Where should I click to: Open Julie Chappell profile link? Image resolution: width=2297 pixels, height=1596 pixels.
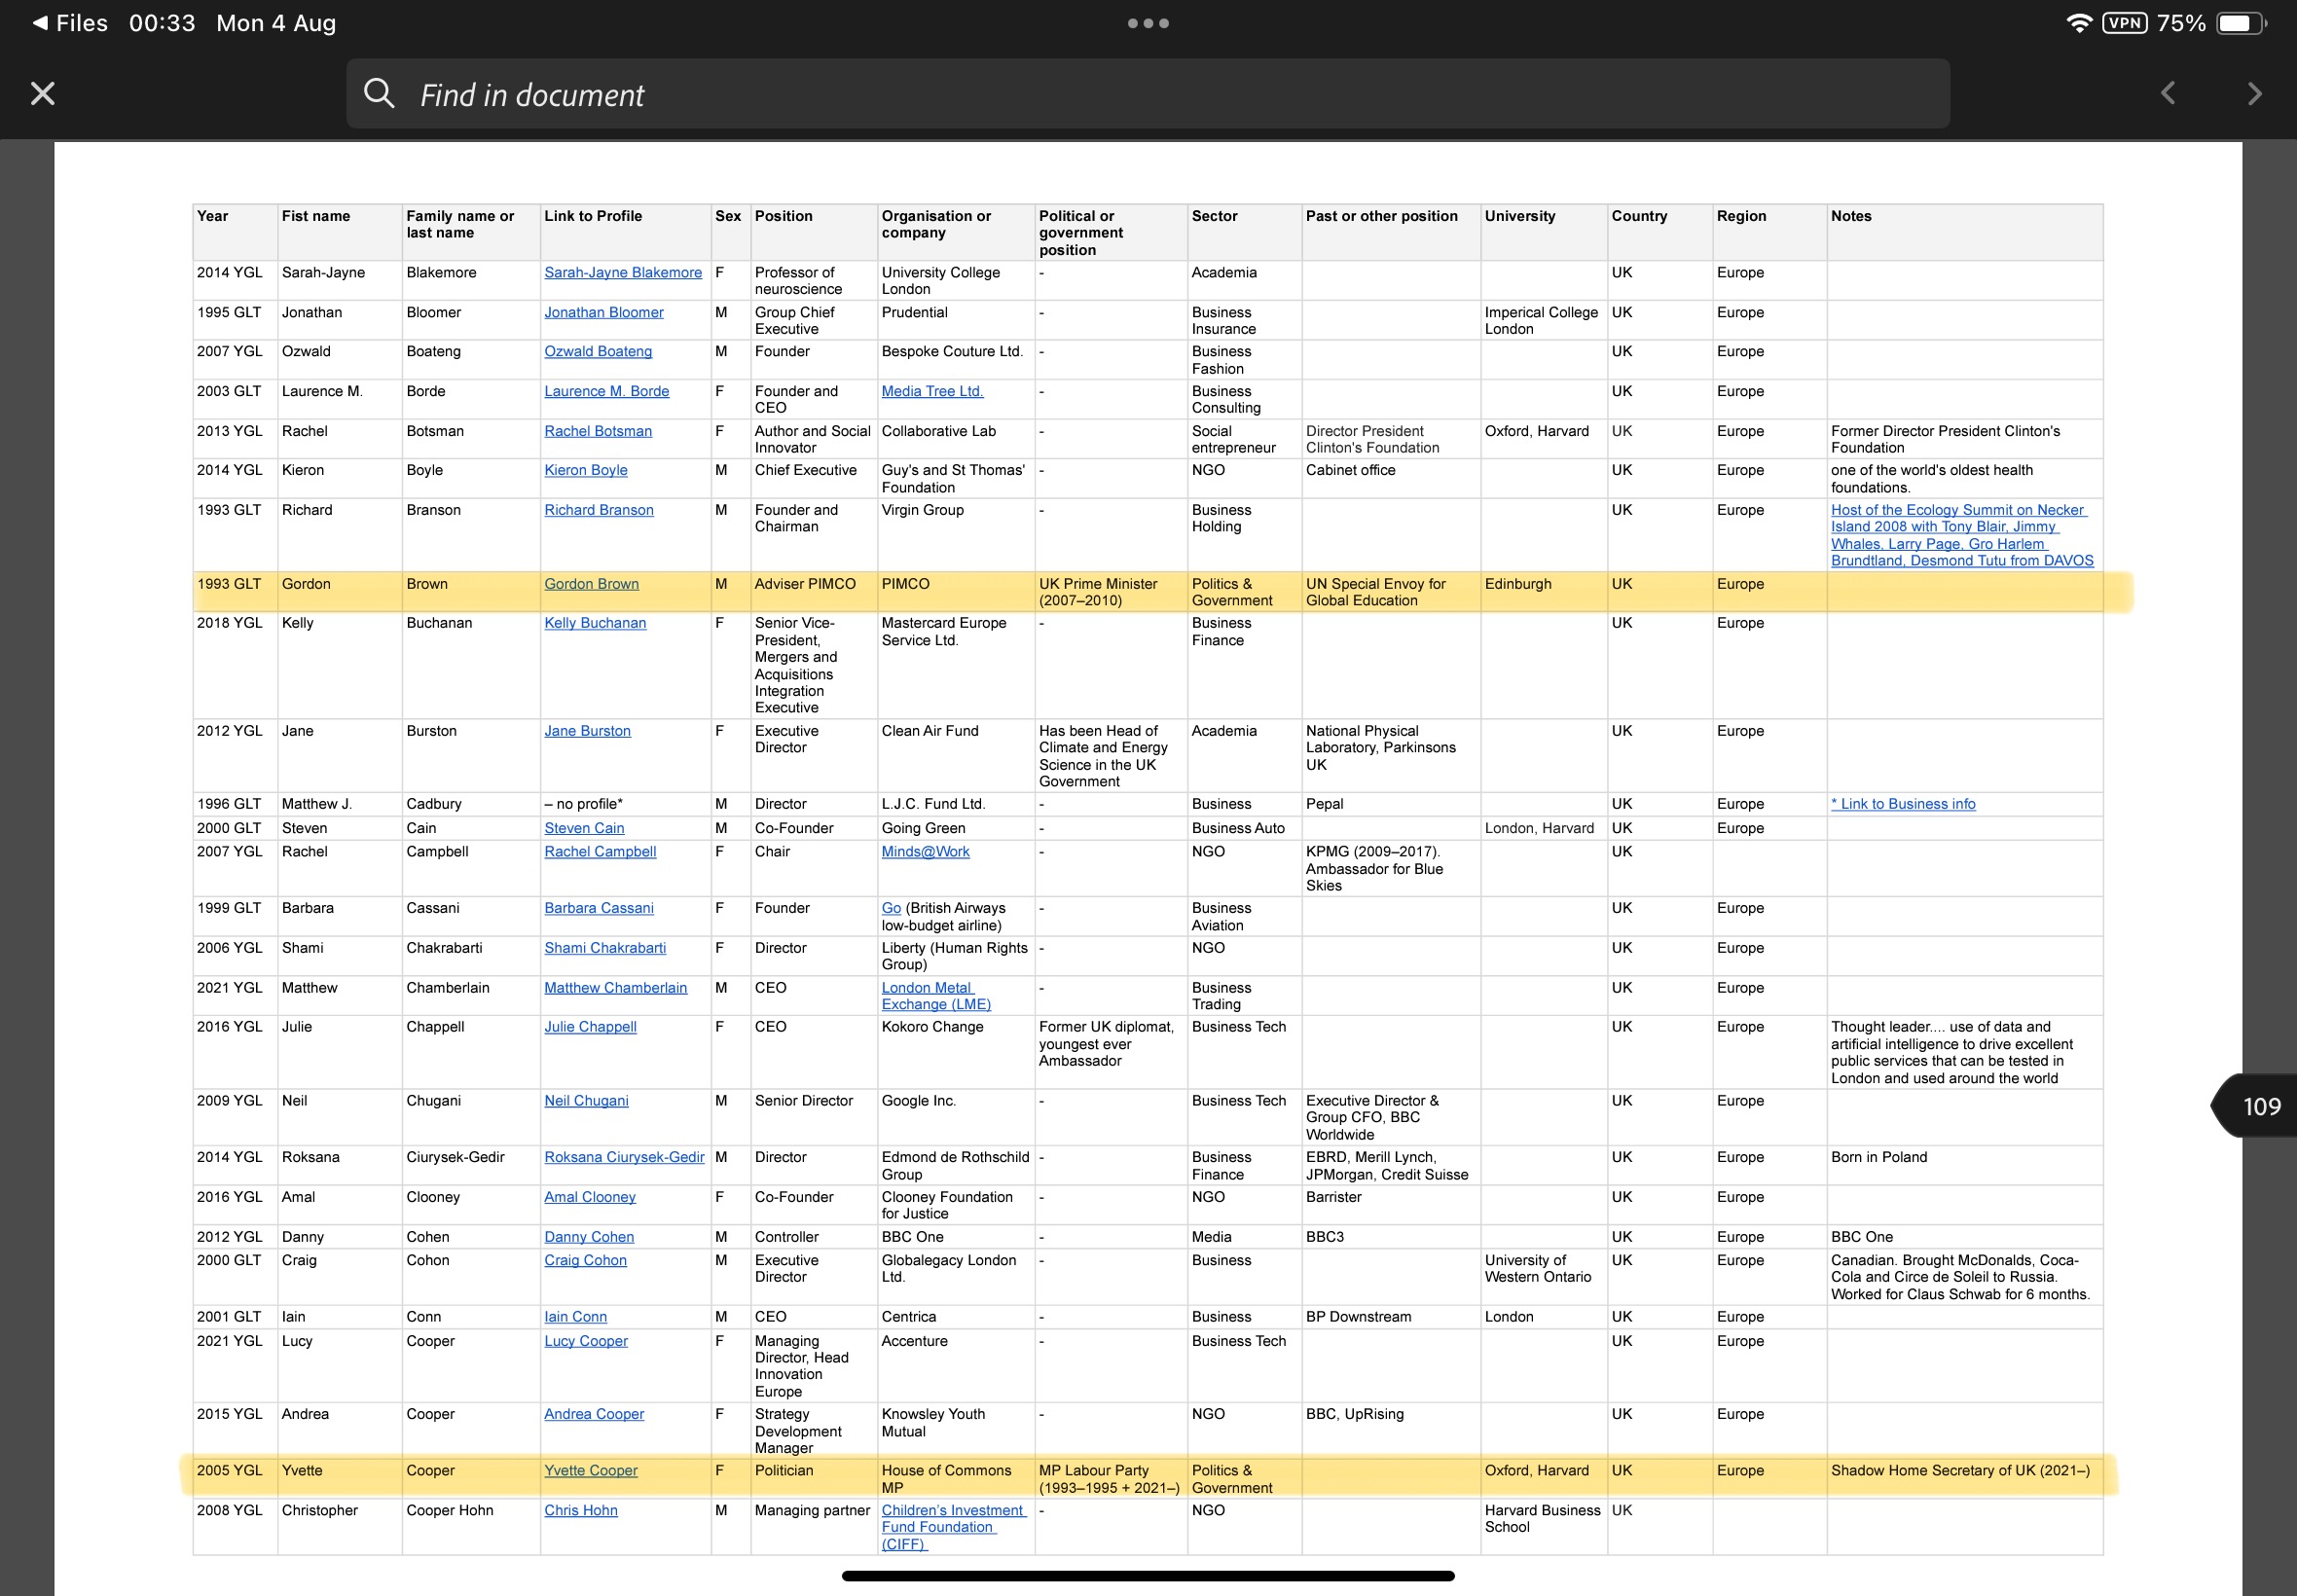point(590,1027)
